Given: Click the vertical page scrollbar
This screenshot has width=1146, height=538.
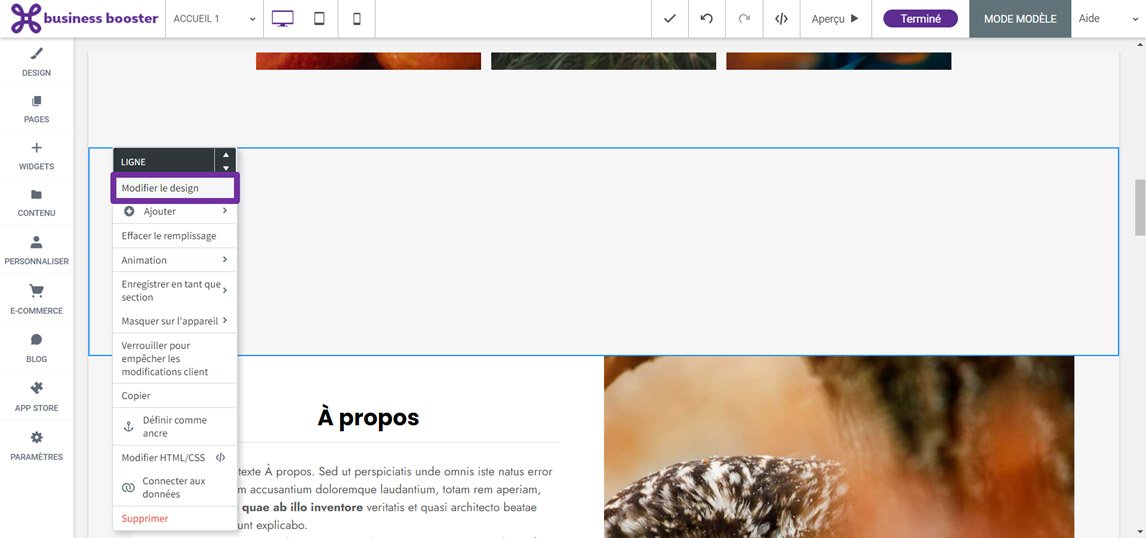Looking at the screenshot, I should pos(1139,207).
